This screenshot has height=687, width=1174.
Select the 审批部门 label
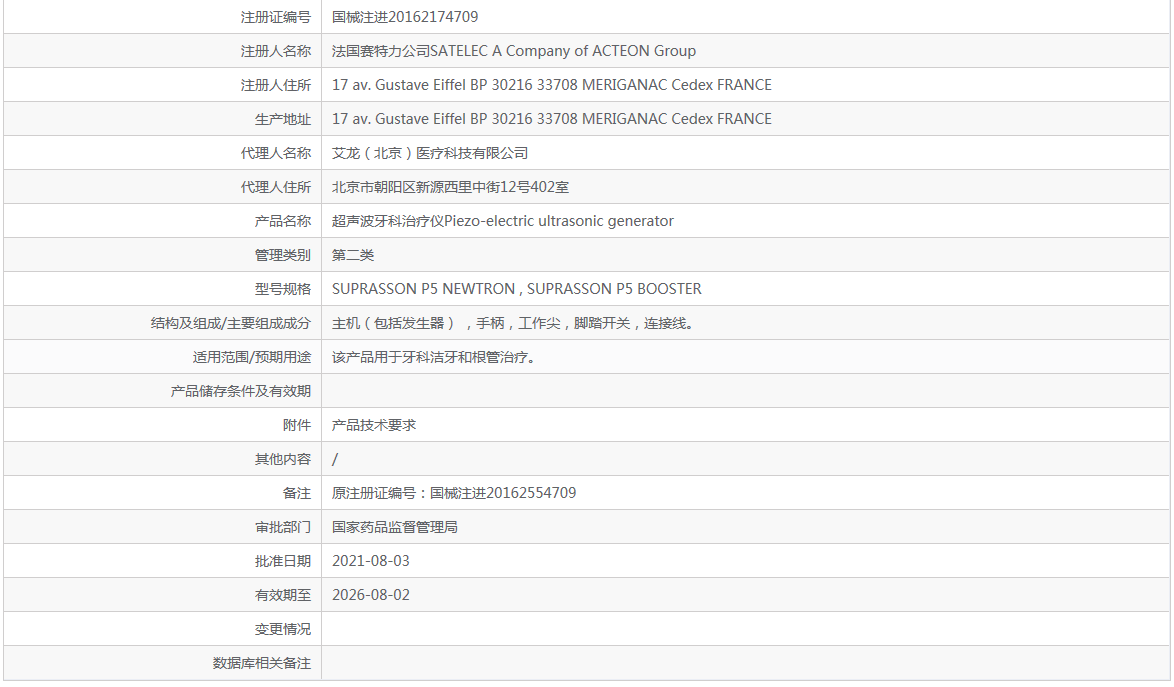(x=283, y=528)
